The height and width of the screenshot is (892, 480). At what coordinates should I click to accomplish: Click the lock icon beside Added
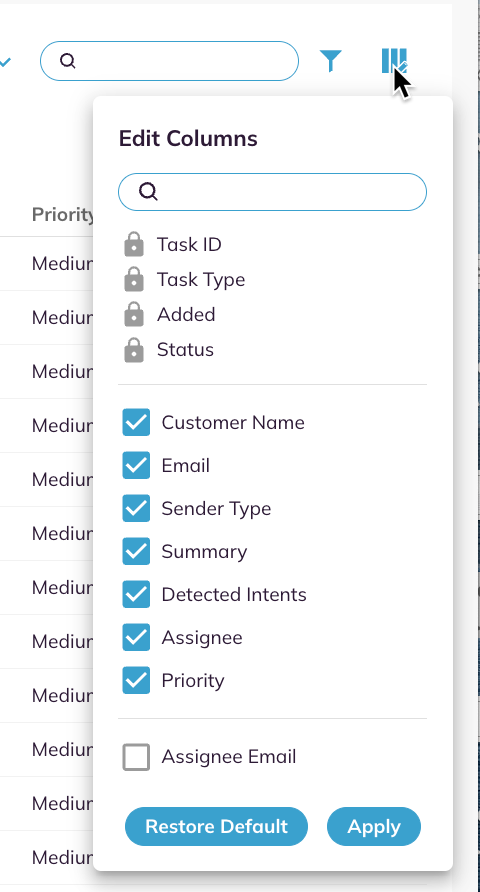[134, 315]
